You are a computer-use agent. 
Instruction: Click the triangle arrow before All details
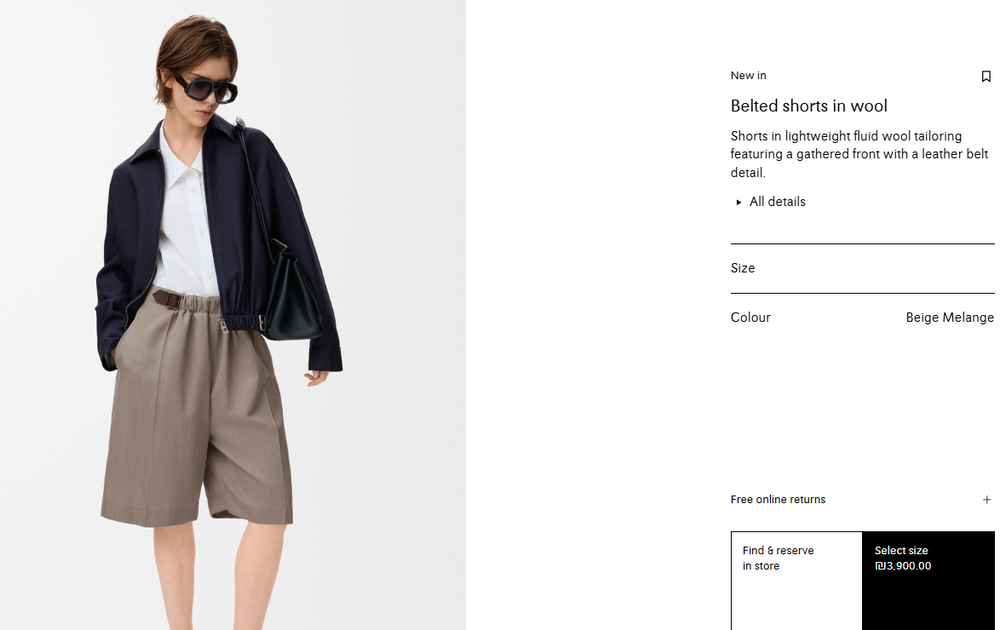739,202
